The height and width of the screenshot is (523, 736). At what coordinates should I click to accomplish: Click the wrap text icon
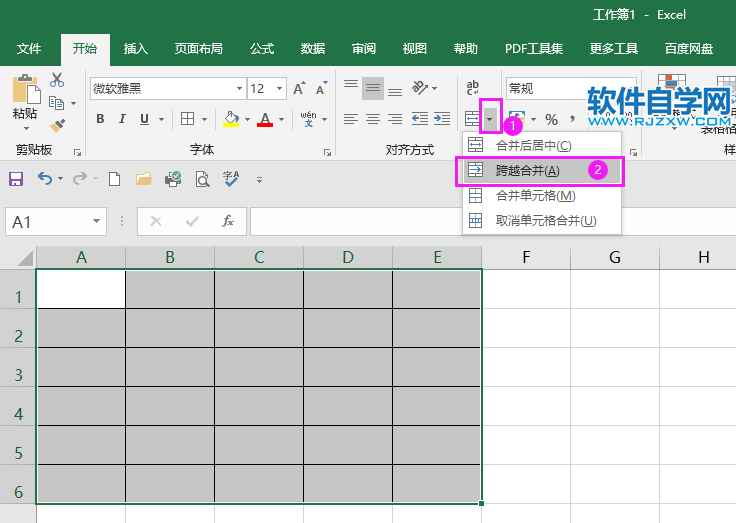pyautogui.click(x=473, y=87)
